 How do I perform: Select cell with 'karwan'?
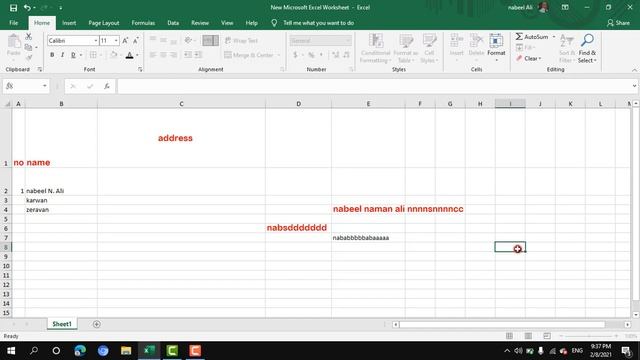pos(61,200)
